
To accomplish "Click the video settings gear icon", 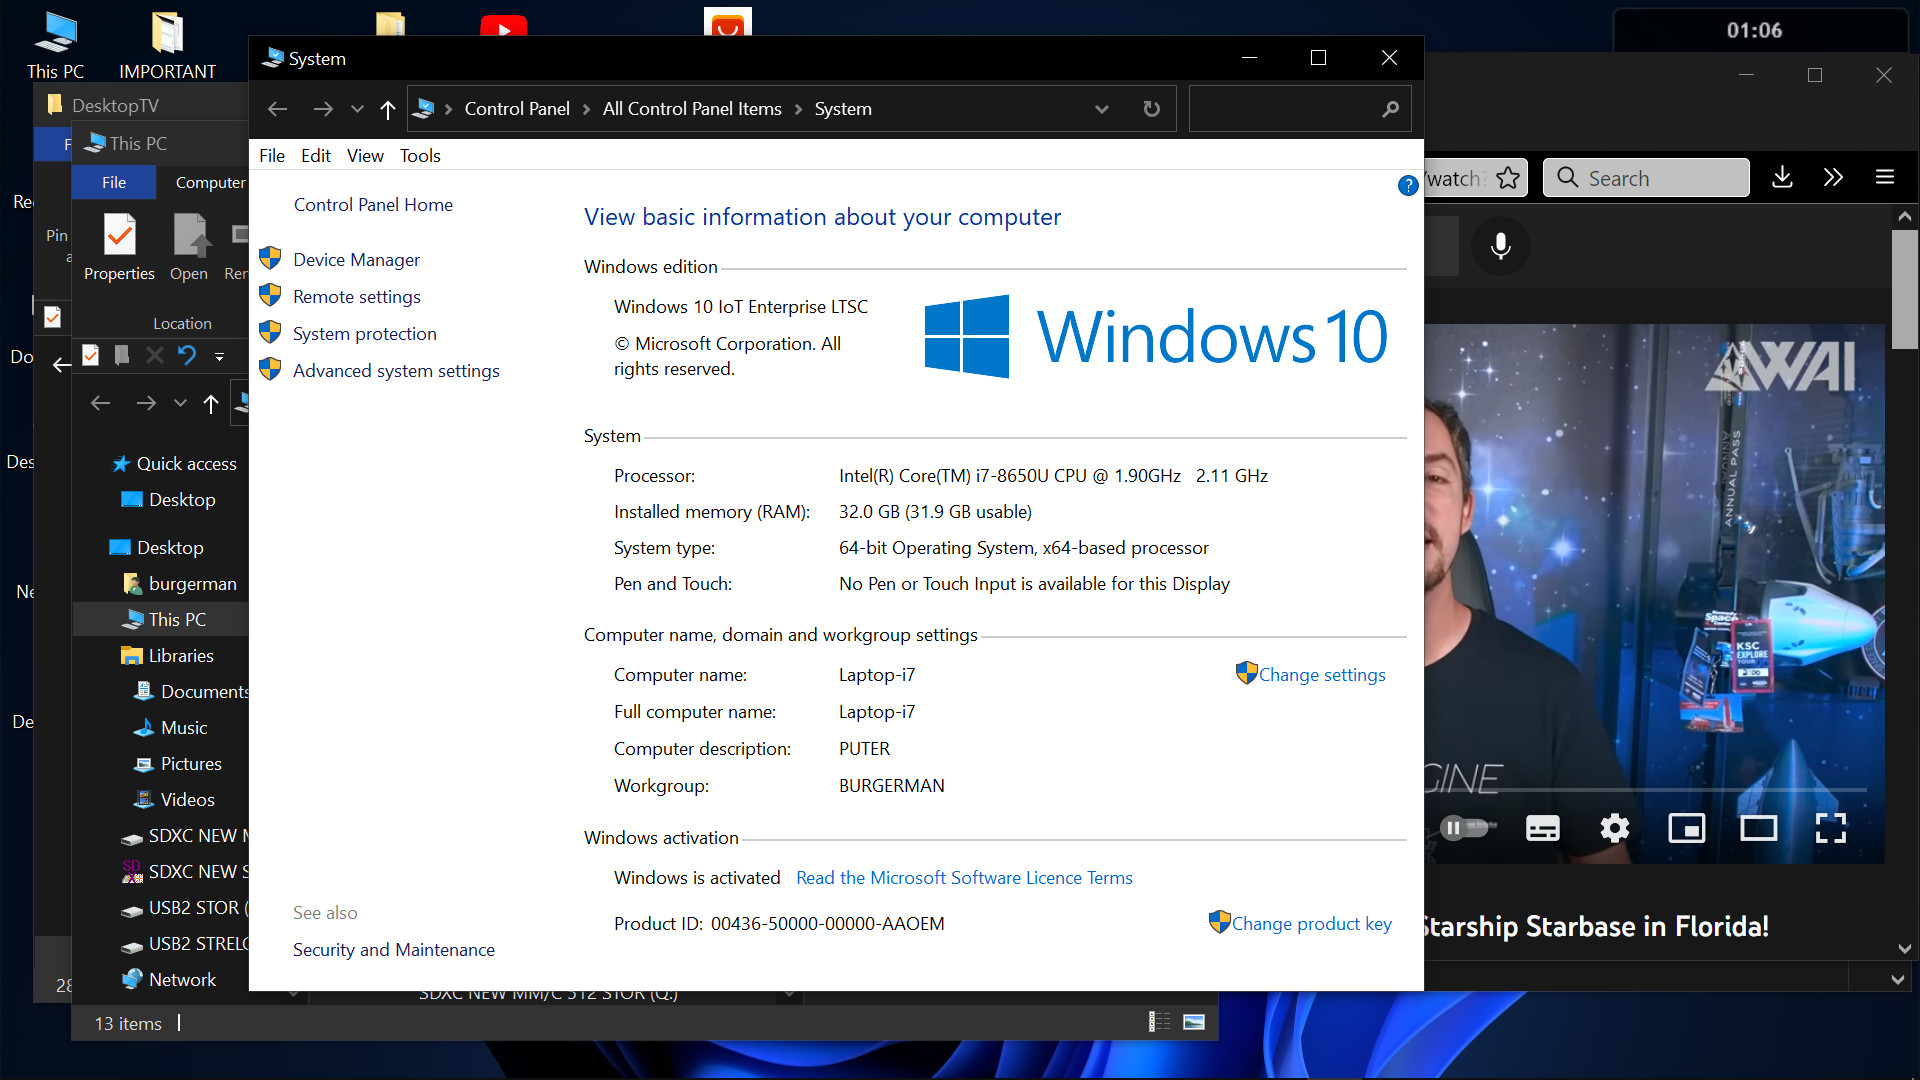I will pos(1614,828).
